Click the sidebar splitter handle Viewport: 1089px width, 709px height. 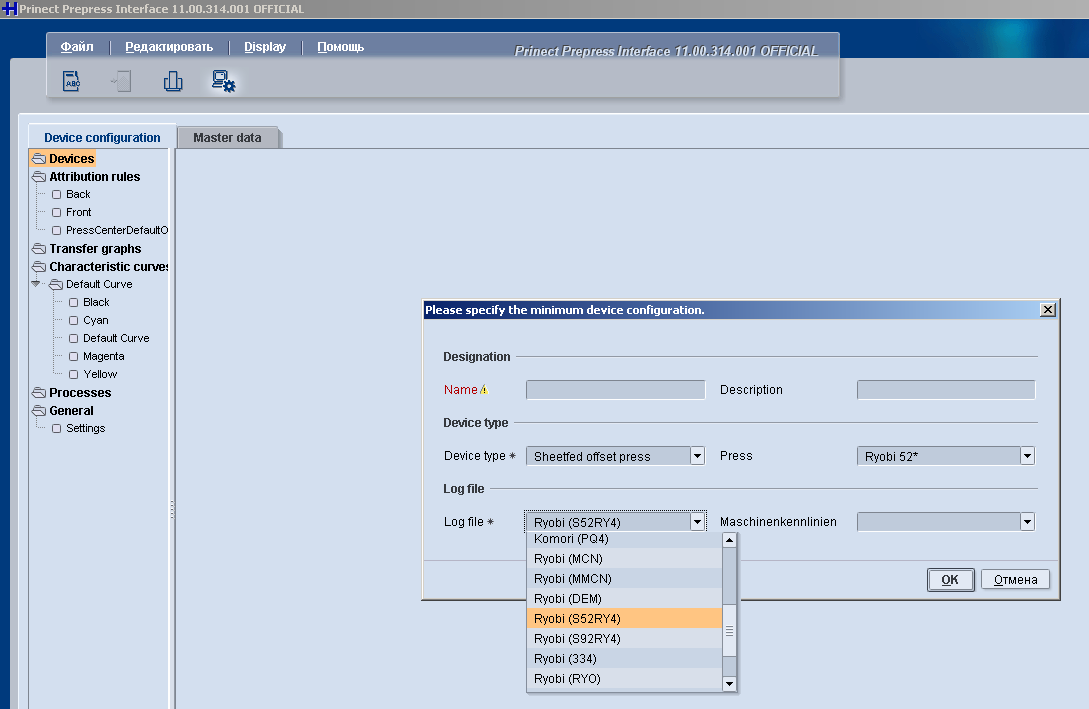coord(172,509)
